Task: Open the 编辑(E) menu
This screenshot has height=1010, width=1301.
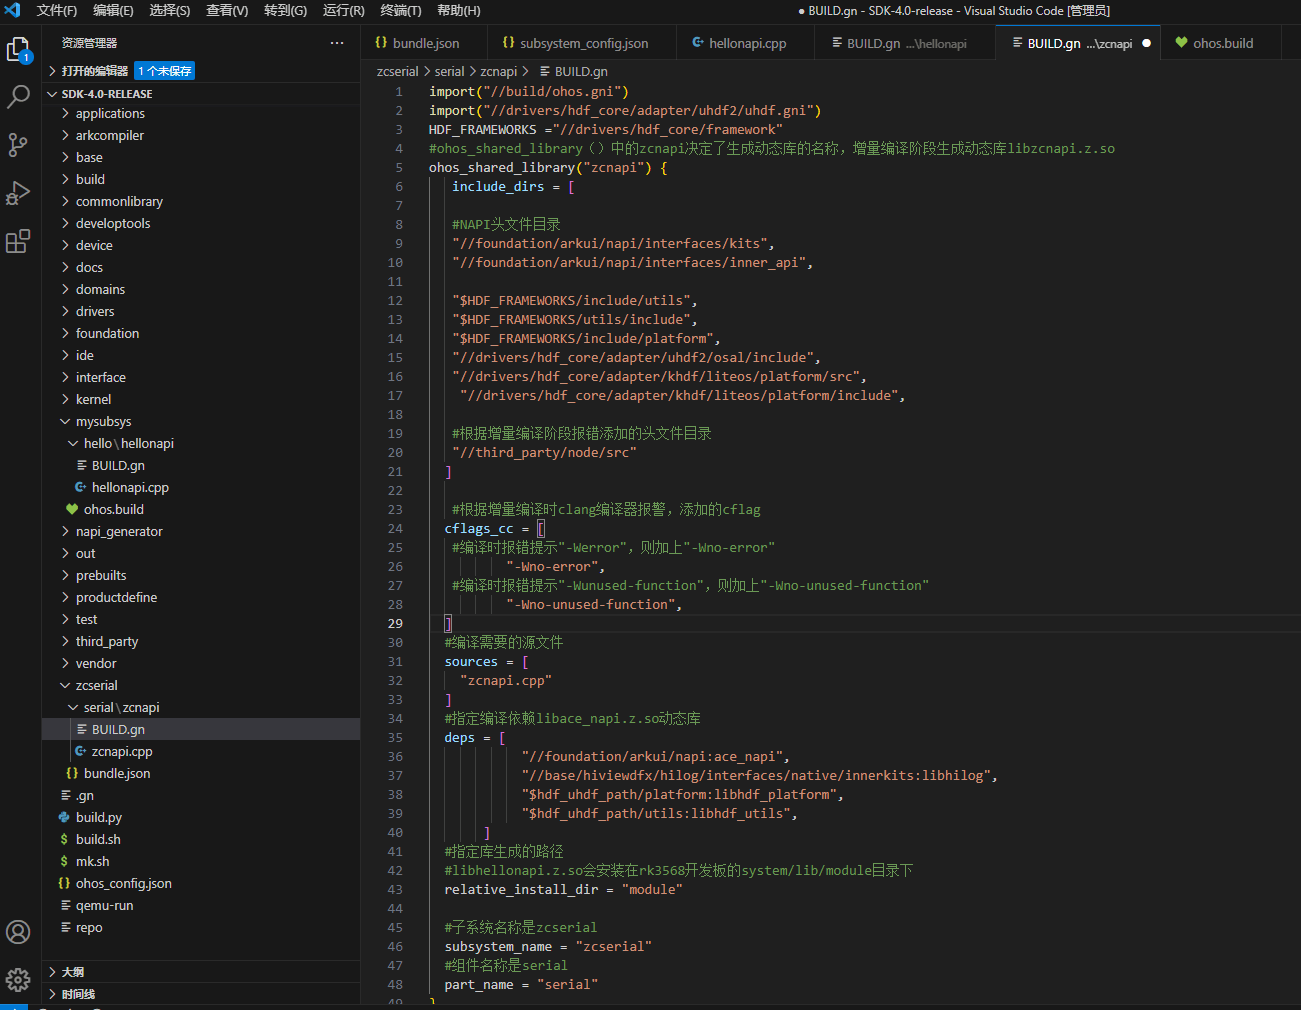Action: 113,10
